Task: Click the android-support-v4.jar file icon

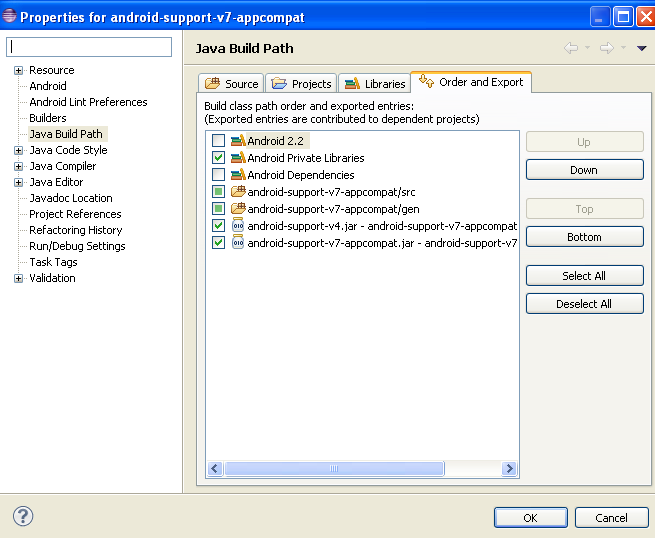Action: click(238, 226)
